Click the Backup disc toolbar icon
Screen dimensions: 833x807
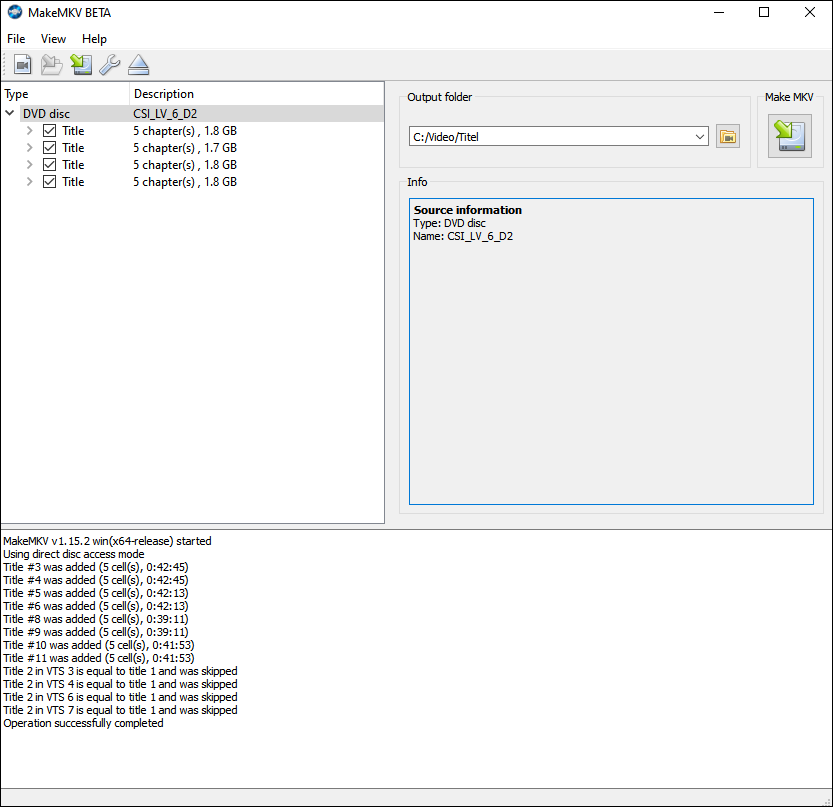pyautogui.click(x=52, y=65)
